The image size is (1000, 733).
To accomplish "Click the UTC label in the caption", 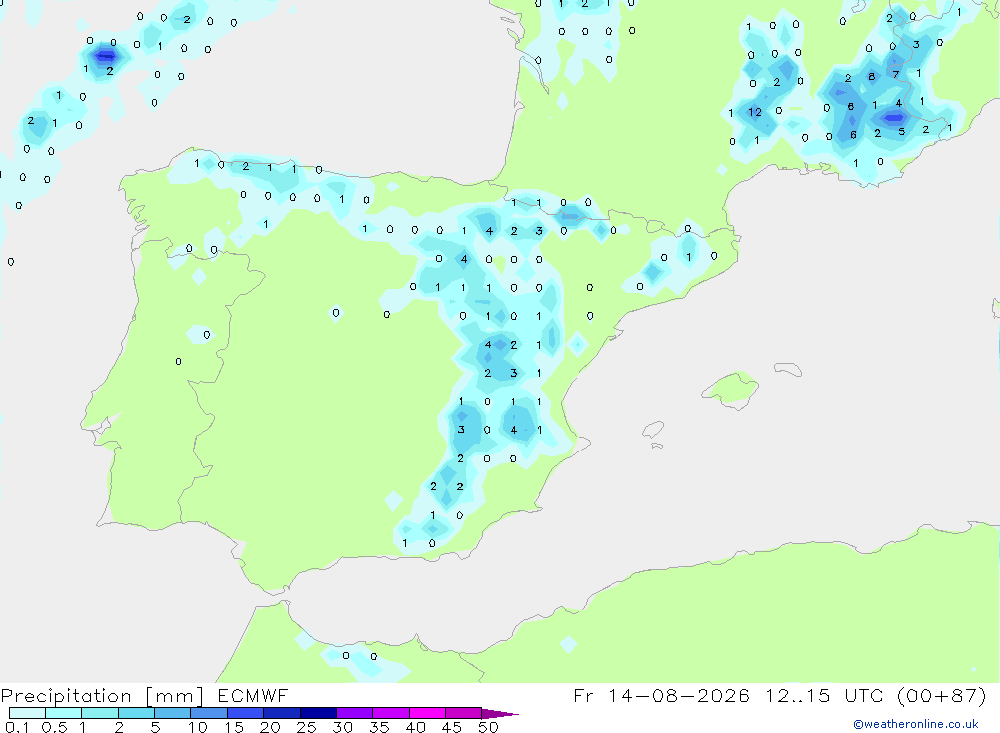I will point(865,695).
